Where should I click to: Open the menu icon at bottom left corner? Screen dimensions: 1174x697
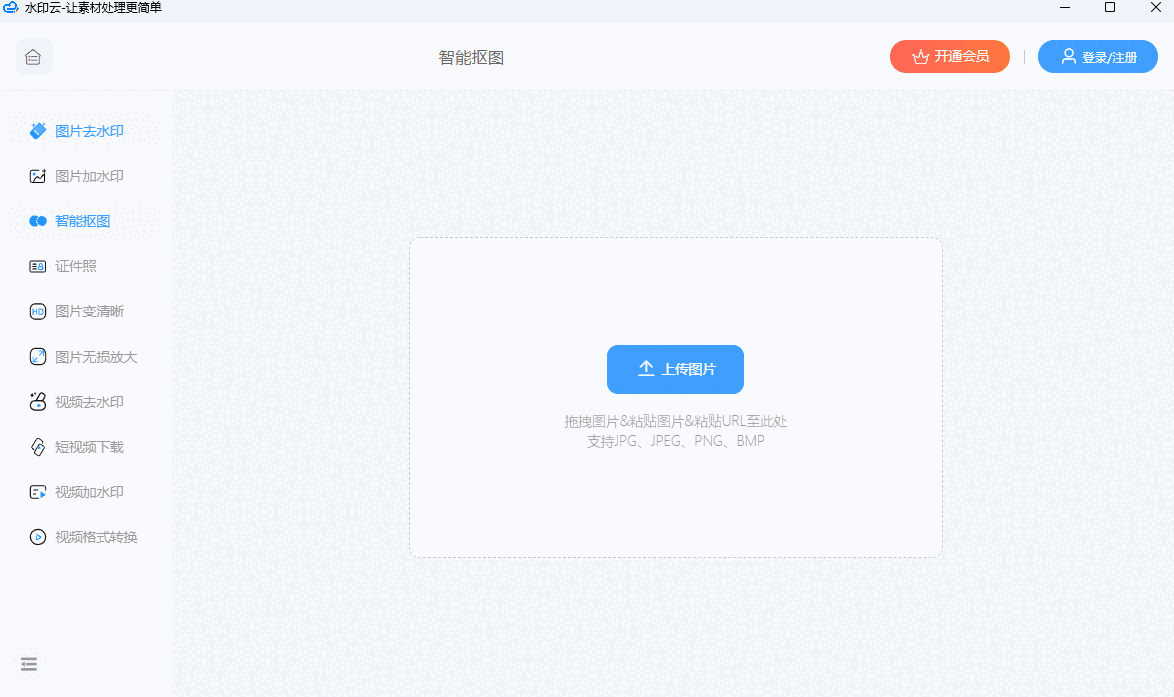29,663
